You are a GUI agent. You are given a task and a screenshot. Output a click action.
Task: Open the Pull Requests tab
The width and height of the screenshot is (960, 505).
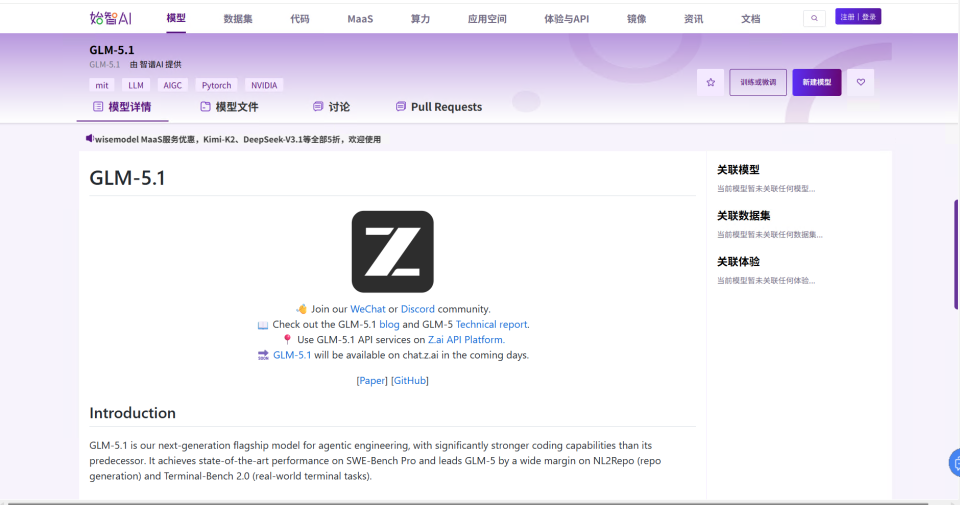(x=439, y=107)
